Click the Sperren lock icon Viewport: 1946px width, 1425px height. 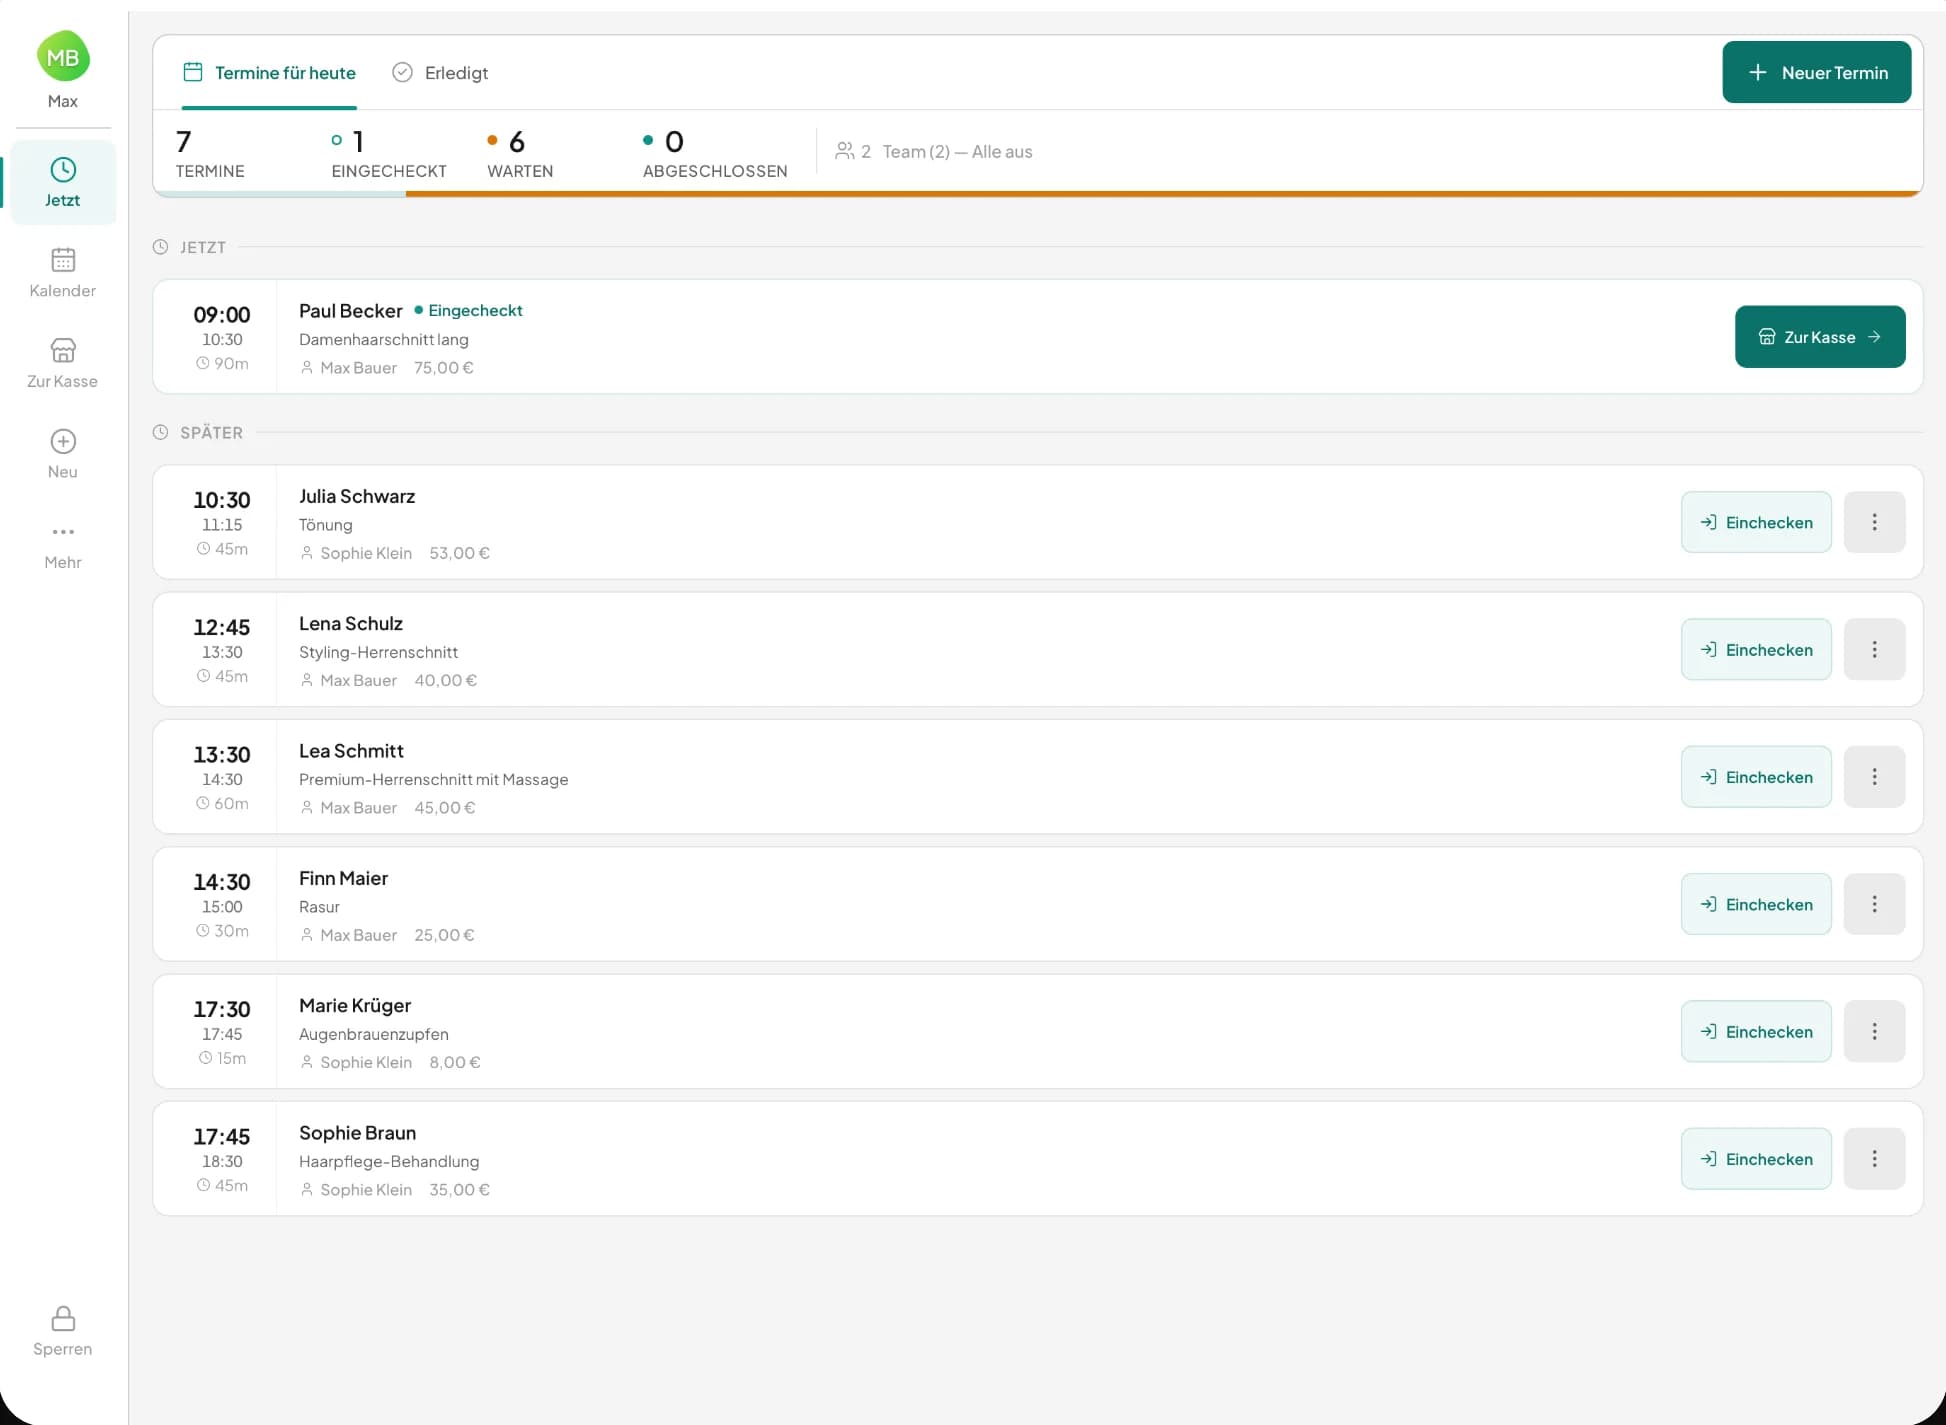[x=63, y=1318]
